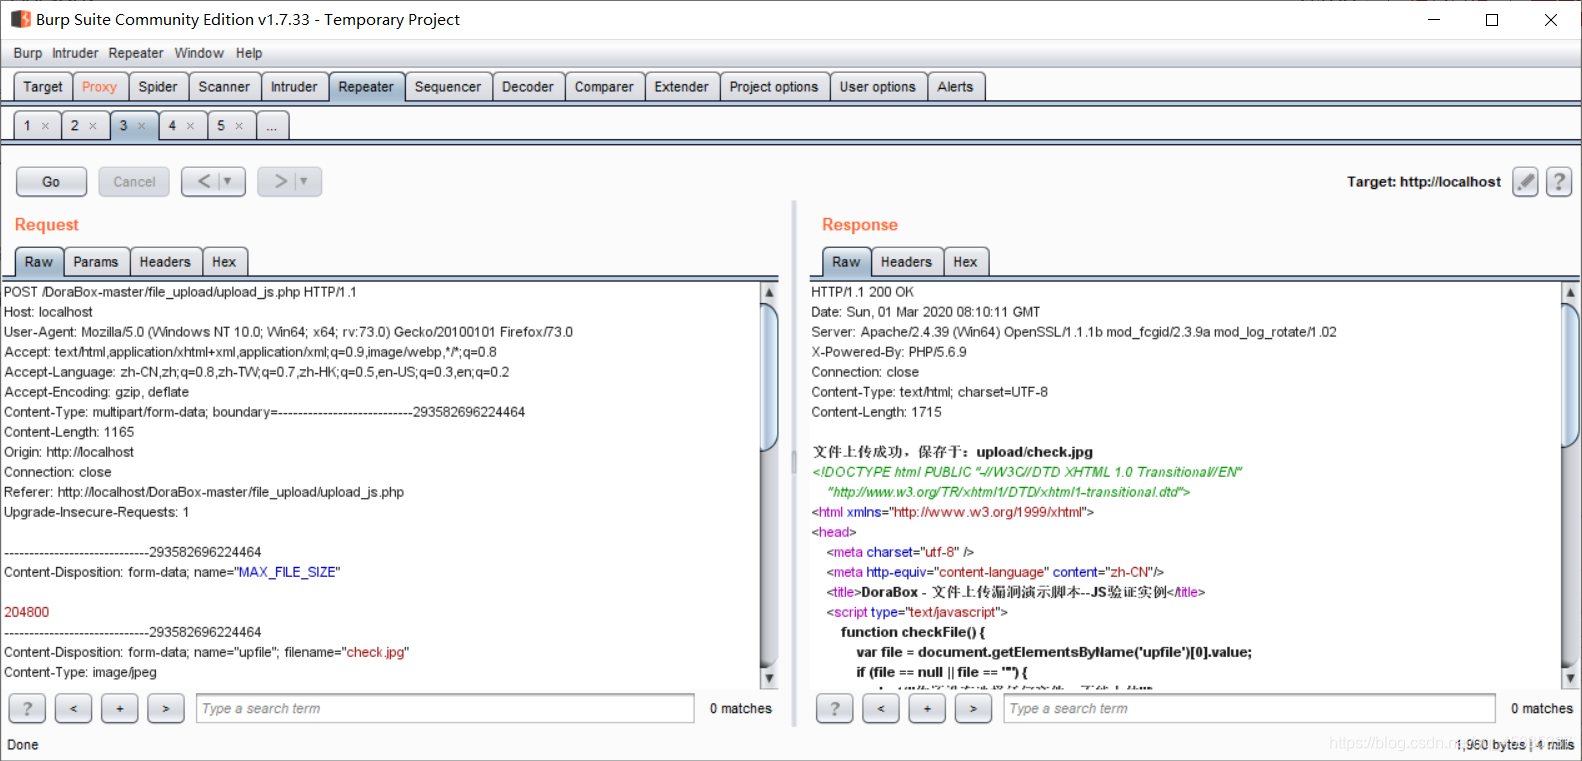Open the Alerts tab
This screenshot has height=761, width=1582.
(x=955, y=87)
